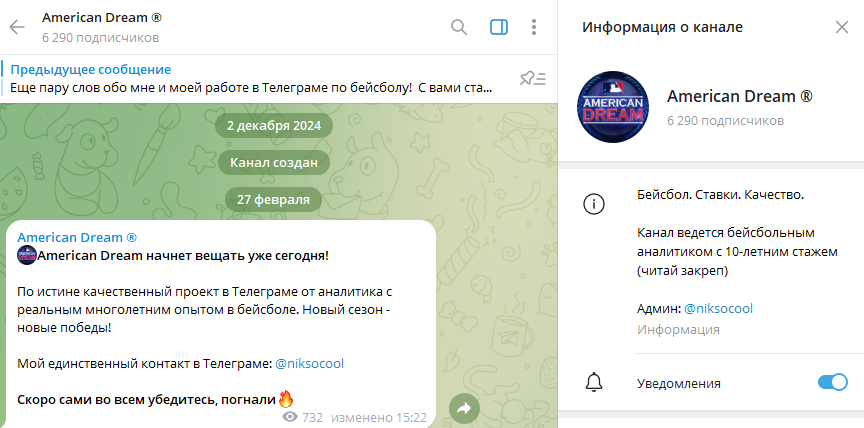Click American Dream name in info panel
Viewport: 864px width, 428px height.
point(739,96)
